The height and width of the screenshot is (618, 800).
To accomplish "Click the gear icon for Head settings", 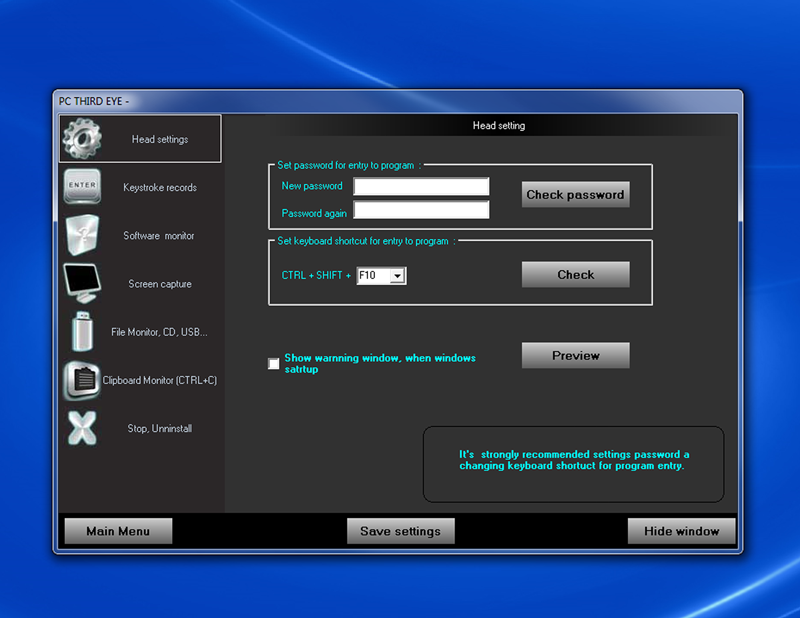I will click(82, 138).
